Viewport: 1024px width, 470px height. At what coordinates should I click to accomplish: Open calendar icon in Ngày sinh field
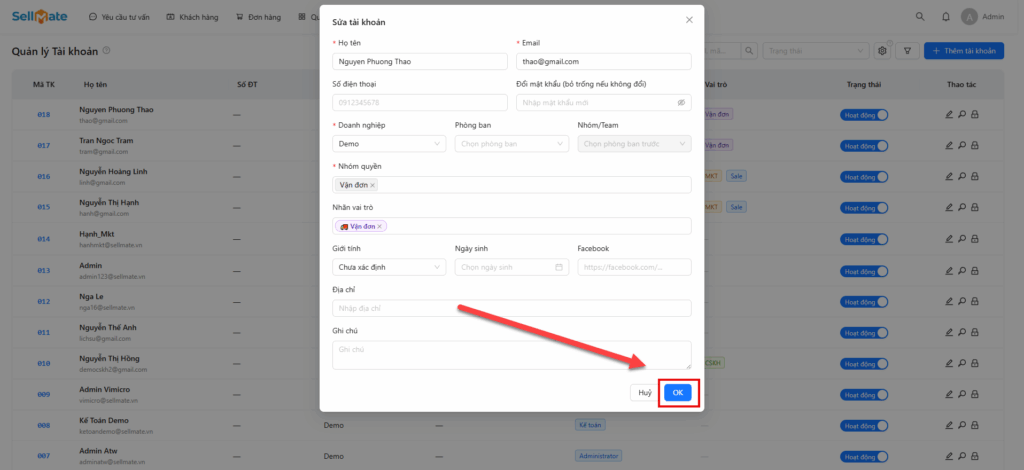point(558,267)
